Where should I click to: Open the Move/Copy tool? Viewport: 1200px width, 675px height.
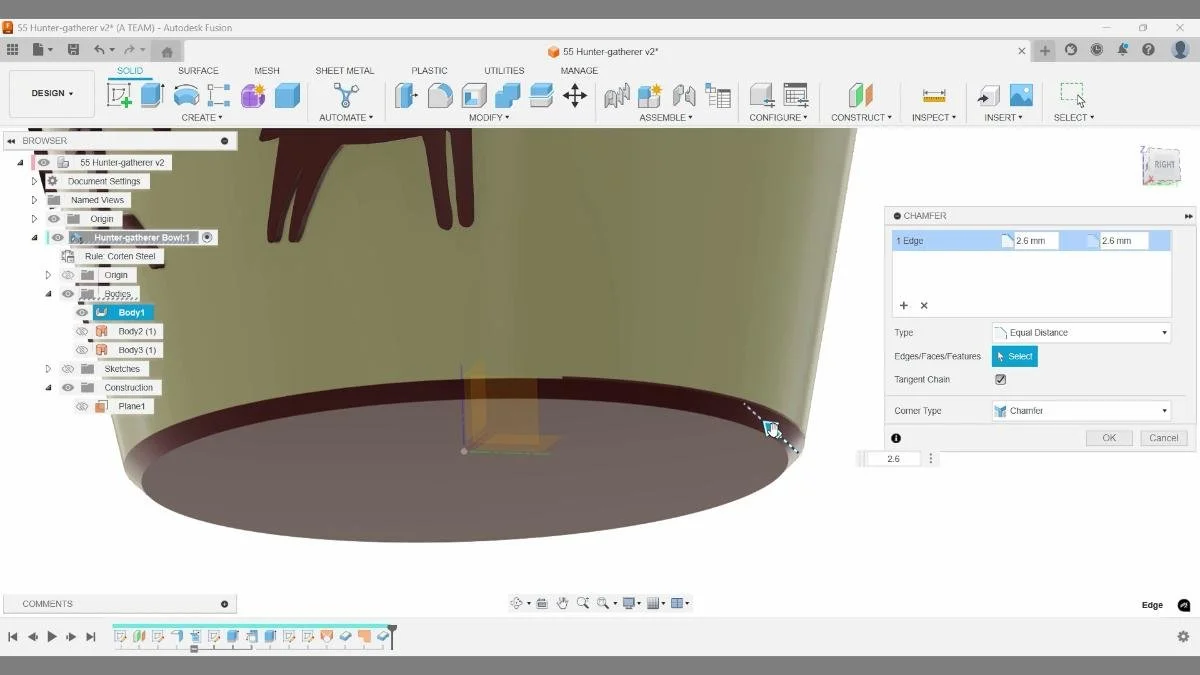[x=575, y=95]
